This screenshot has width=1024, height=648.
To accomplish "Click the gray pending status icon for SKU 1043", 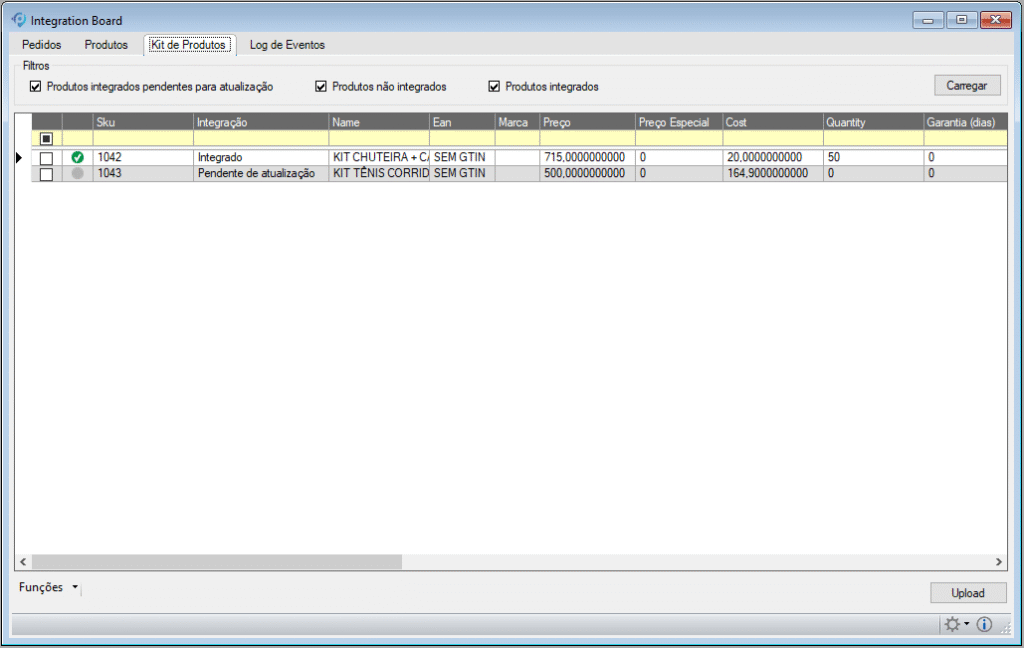I will tap(78, 173).
